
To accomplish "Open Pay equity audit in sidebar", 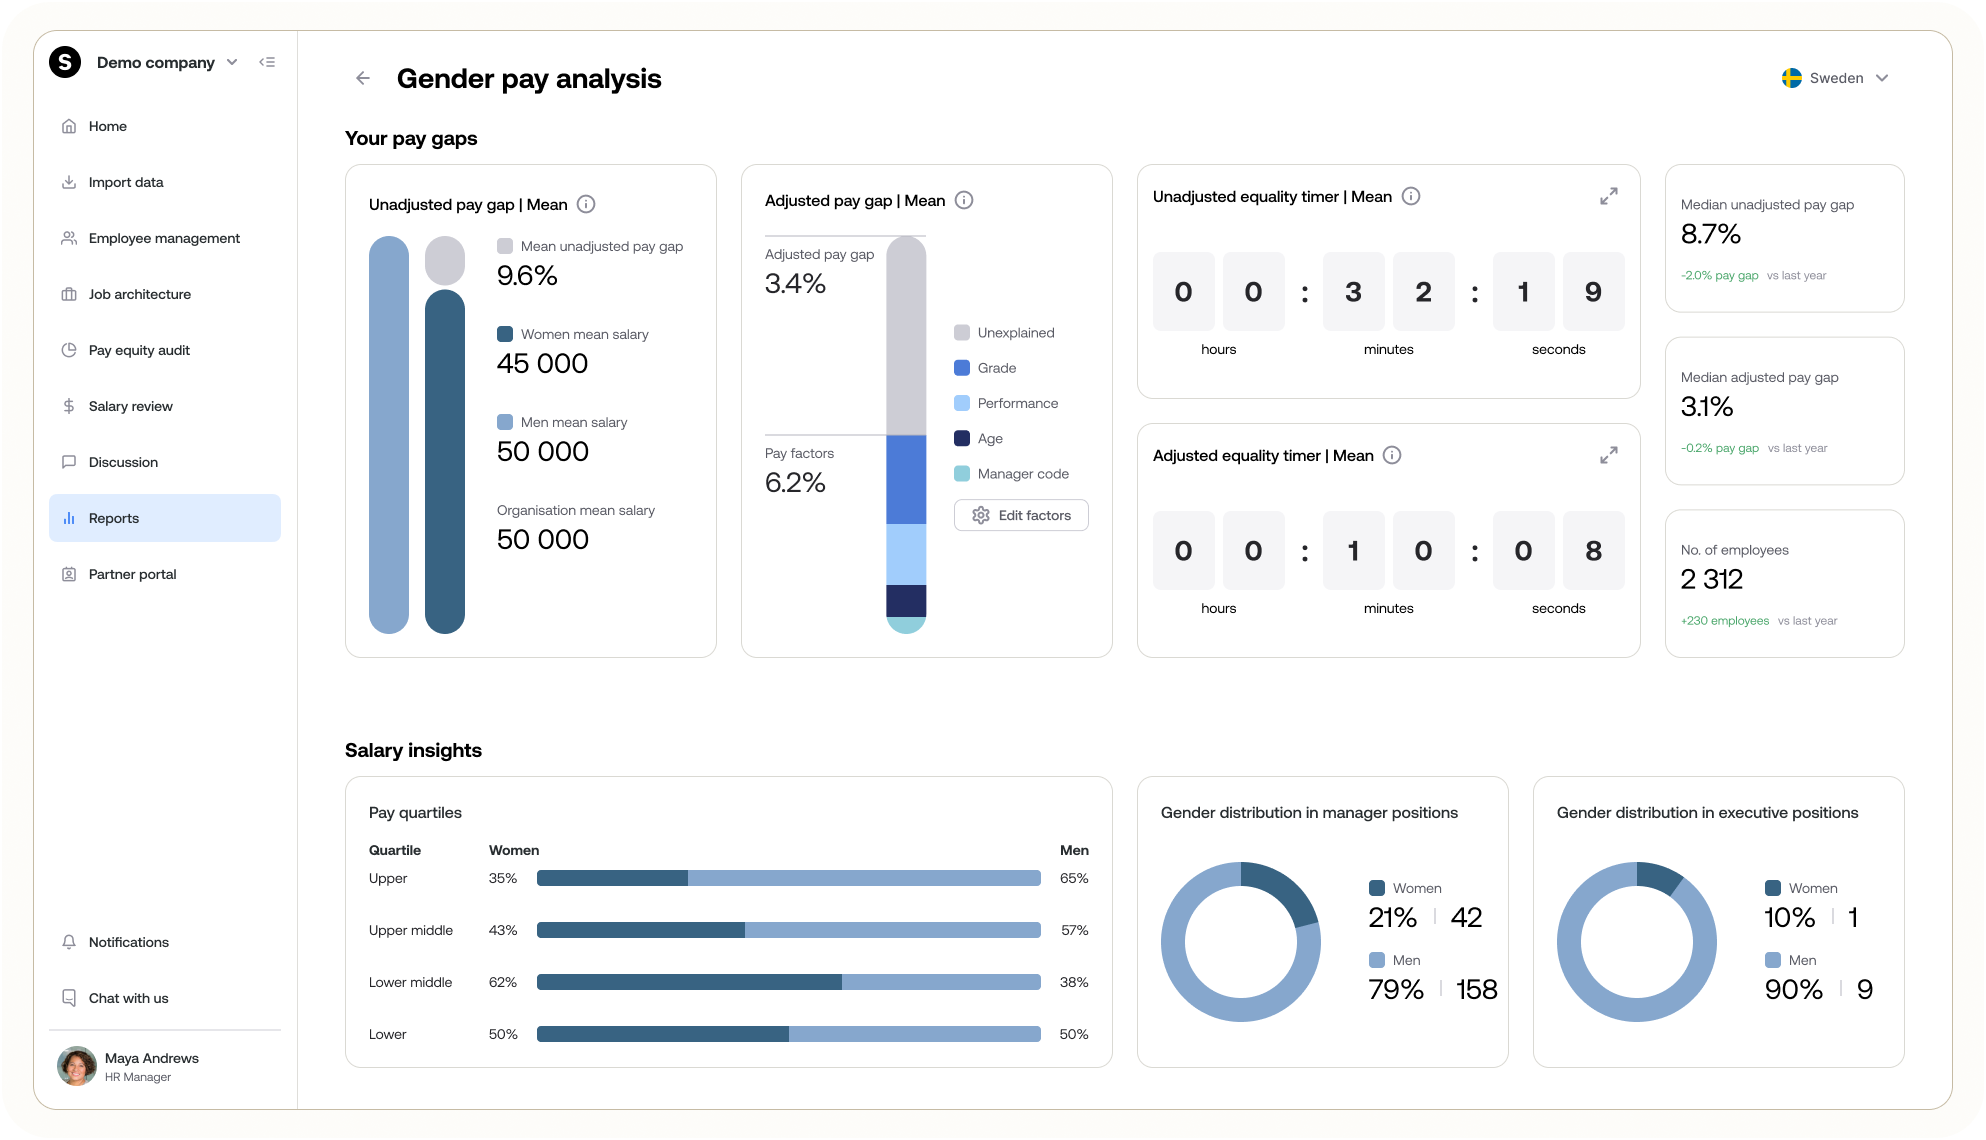I will 139,350.
